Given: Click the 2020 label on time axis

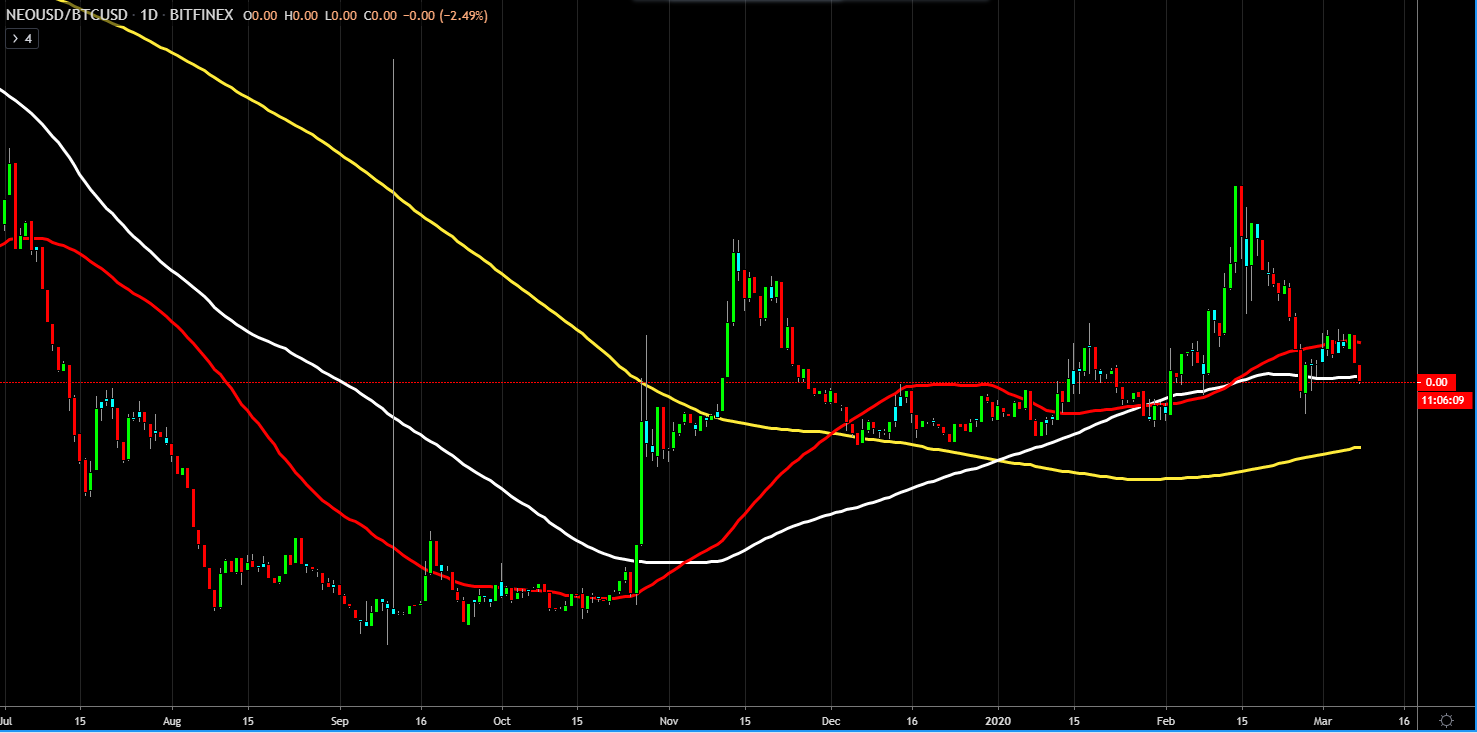Looking at the screenshot, I should click(x=999, y=719).
